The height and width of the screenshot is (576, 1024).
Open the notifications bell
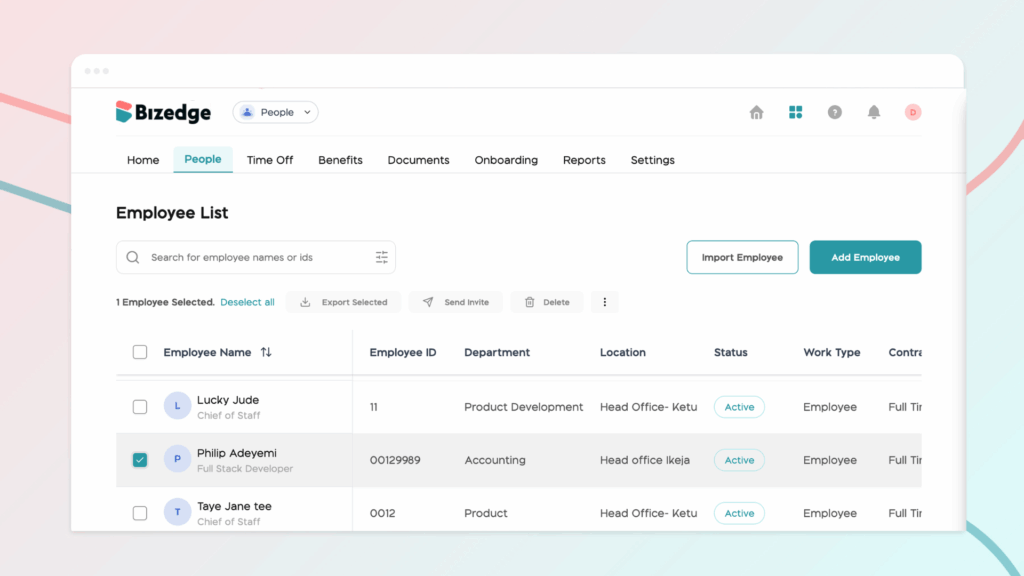(873, 113)
